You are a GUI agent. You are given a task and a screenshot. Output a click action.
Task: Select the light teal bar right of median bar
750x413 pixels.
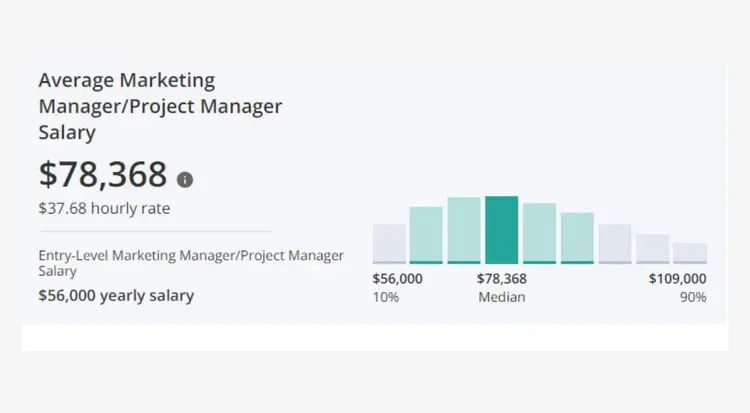coord(539,233)
